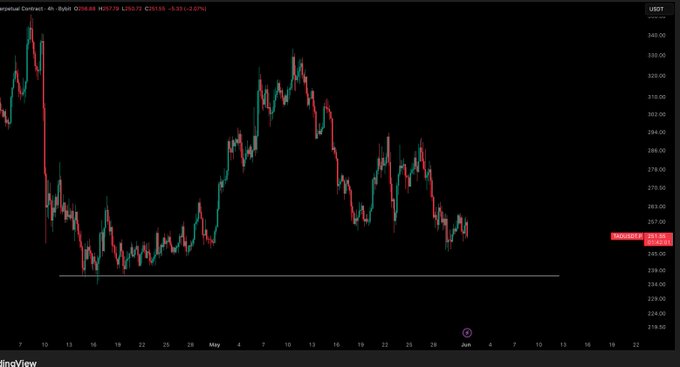Click the 234.00 price axis label
The image size is (680, 367).
(657, 284)
